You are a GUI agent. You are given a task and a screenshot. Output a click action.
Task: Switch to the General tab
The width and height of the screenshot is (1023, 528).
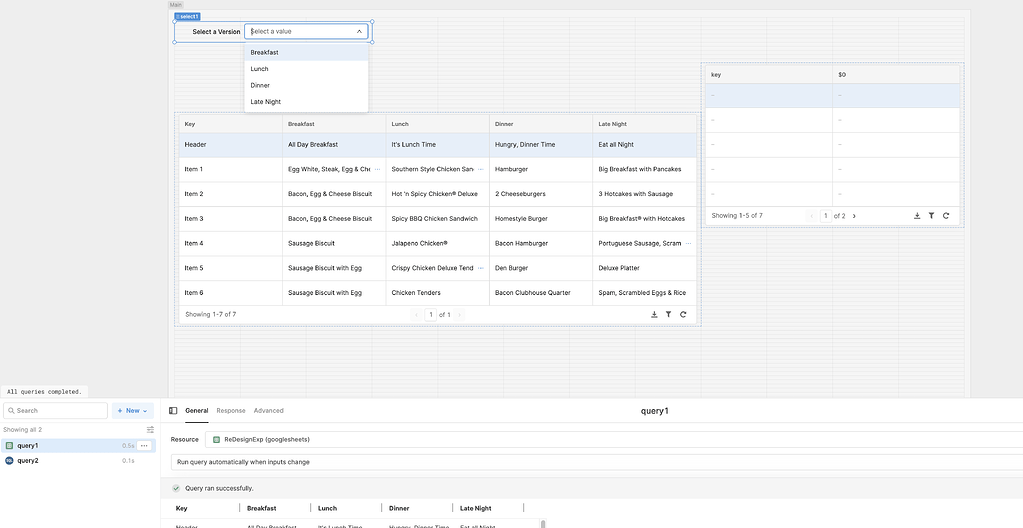pos(196,411)
